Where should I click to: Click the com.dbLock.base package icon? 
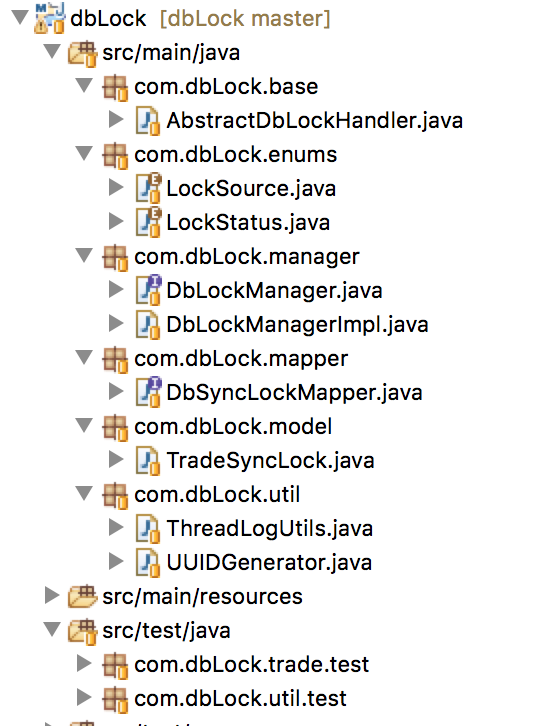click(x=115, y=88)
